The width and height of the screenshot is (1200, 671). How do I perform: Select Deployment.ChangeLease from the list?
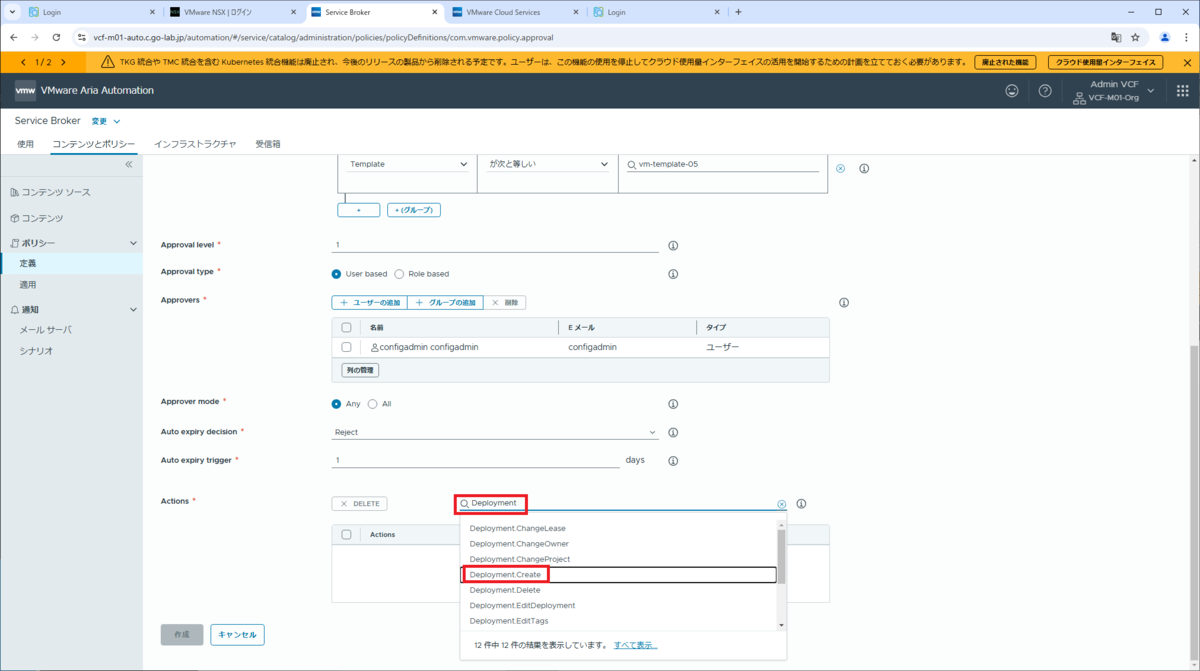619,528
